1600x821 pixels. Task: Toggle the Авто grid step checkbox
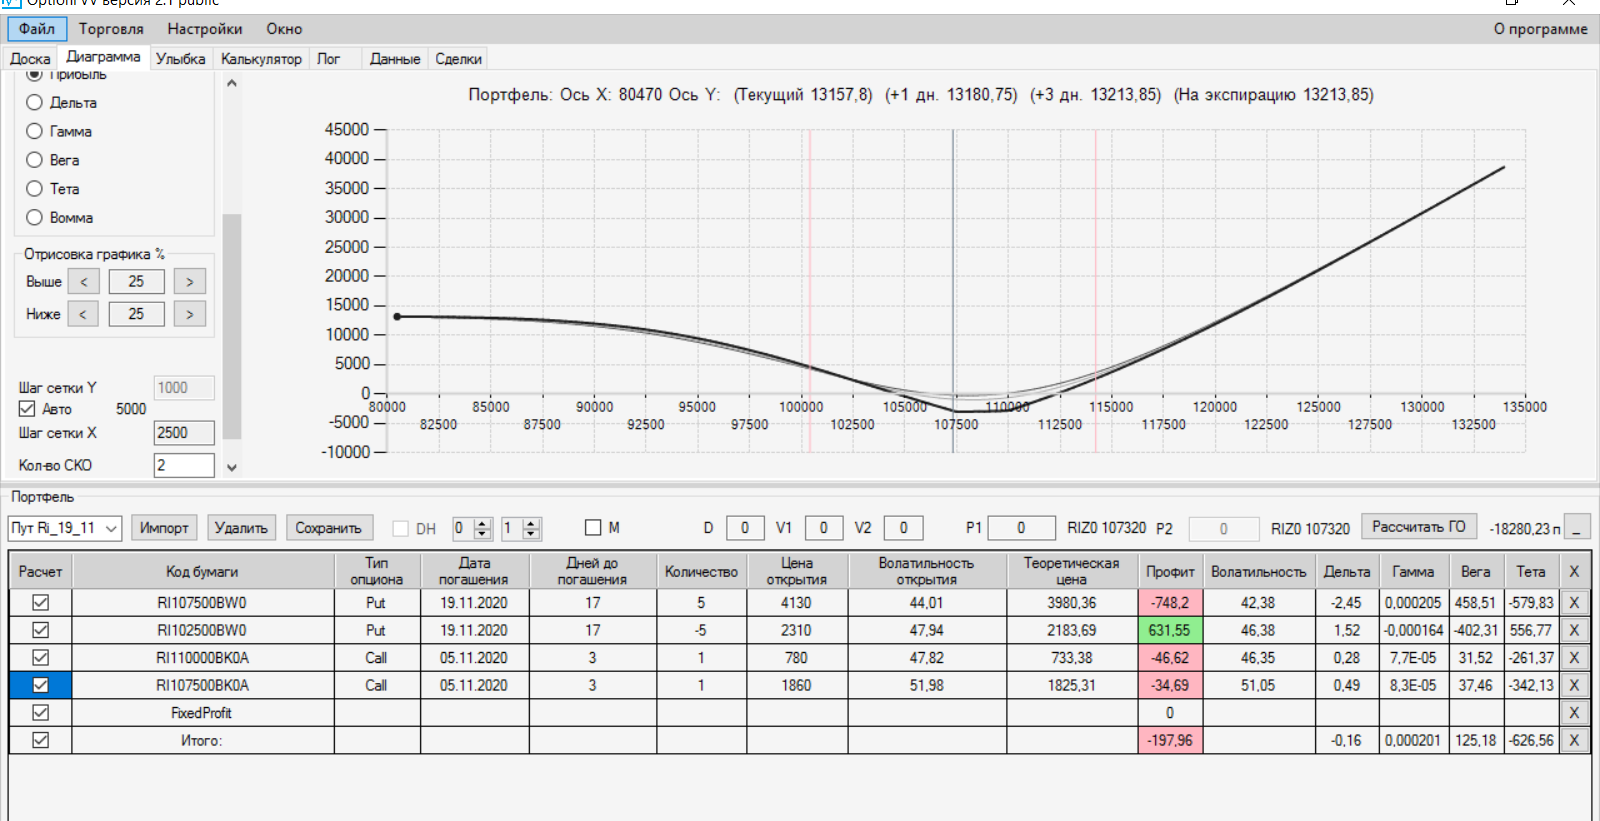tap(27, 409)
